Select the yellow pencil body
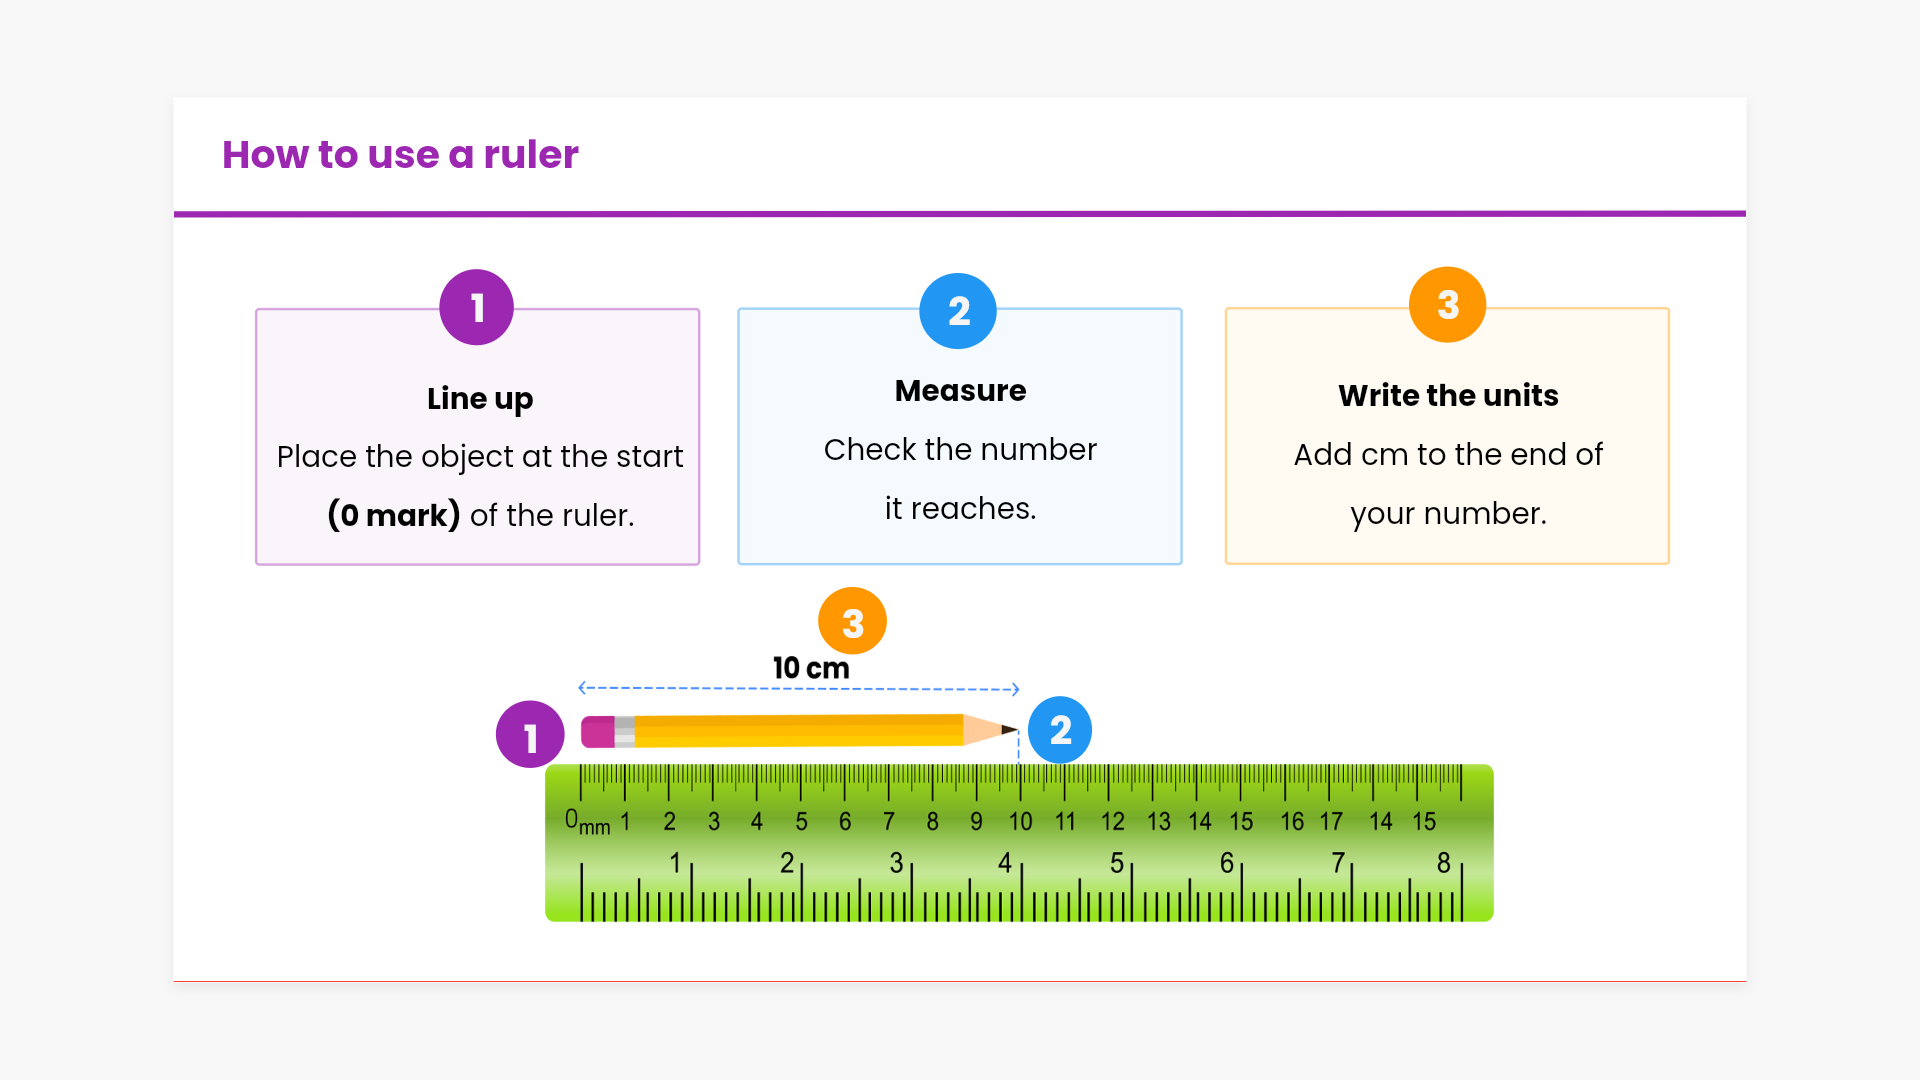Viewport: 1920px width, 1080px height. click(x=798, y=730)
